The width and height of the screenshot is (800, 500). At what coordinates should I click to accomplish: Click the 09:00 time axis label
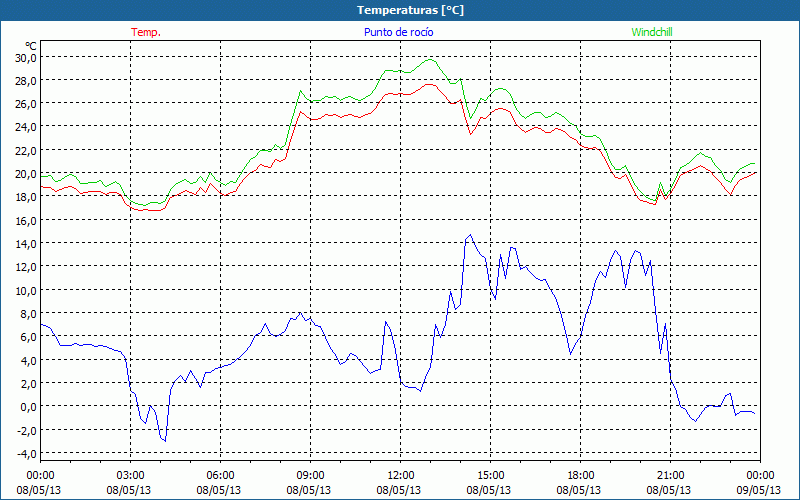[311, 476]
